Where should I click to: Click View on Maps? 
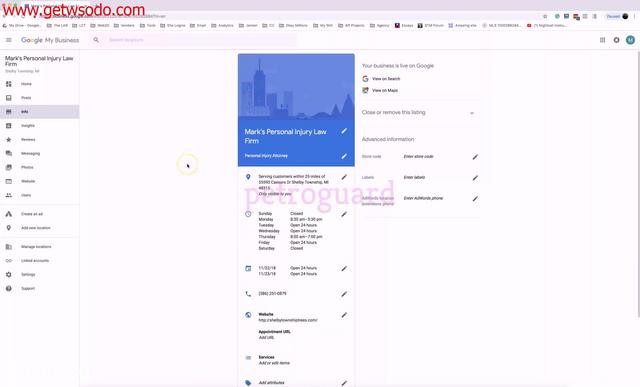[385, 90]
